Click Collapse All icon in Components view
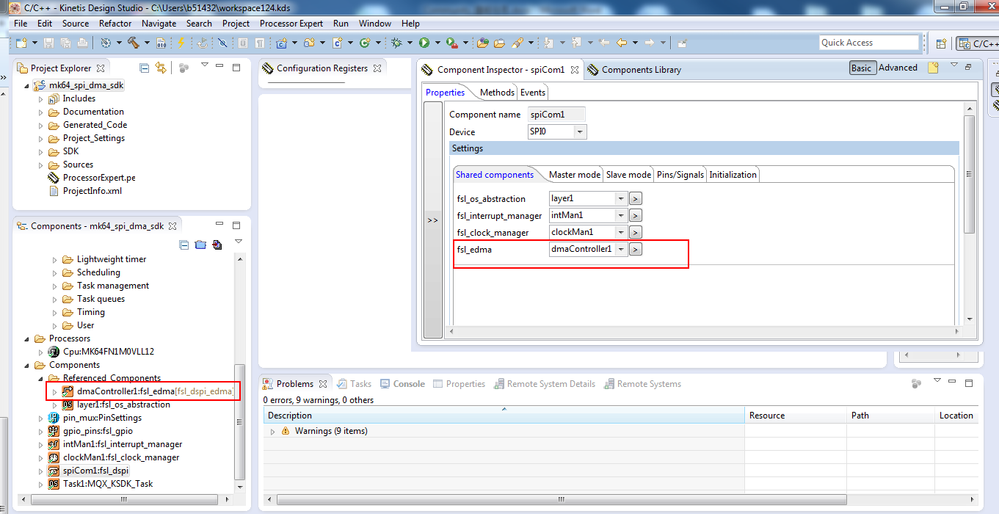The image size is (999, 514). [x=184, y=245]
